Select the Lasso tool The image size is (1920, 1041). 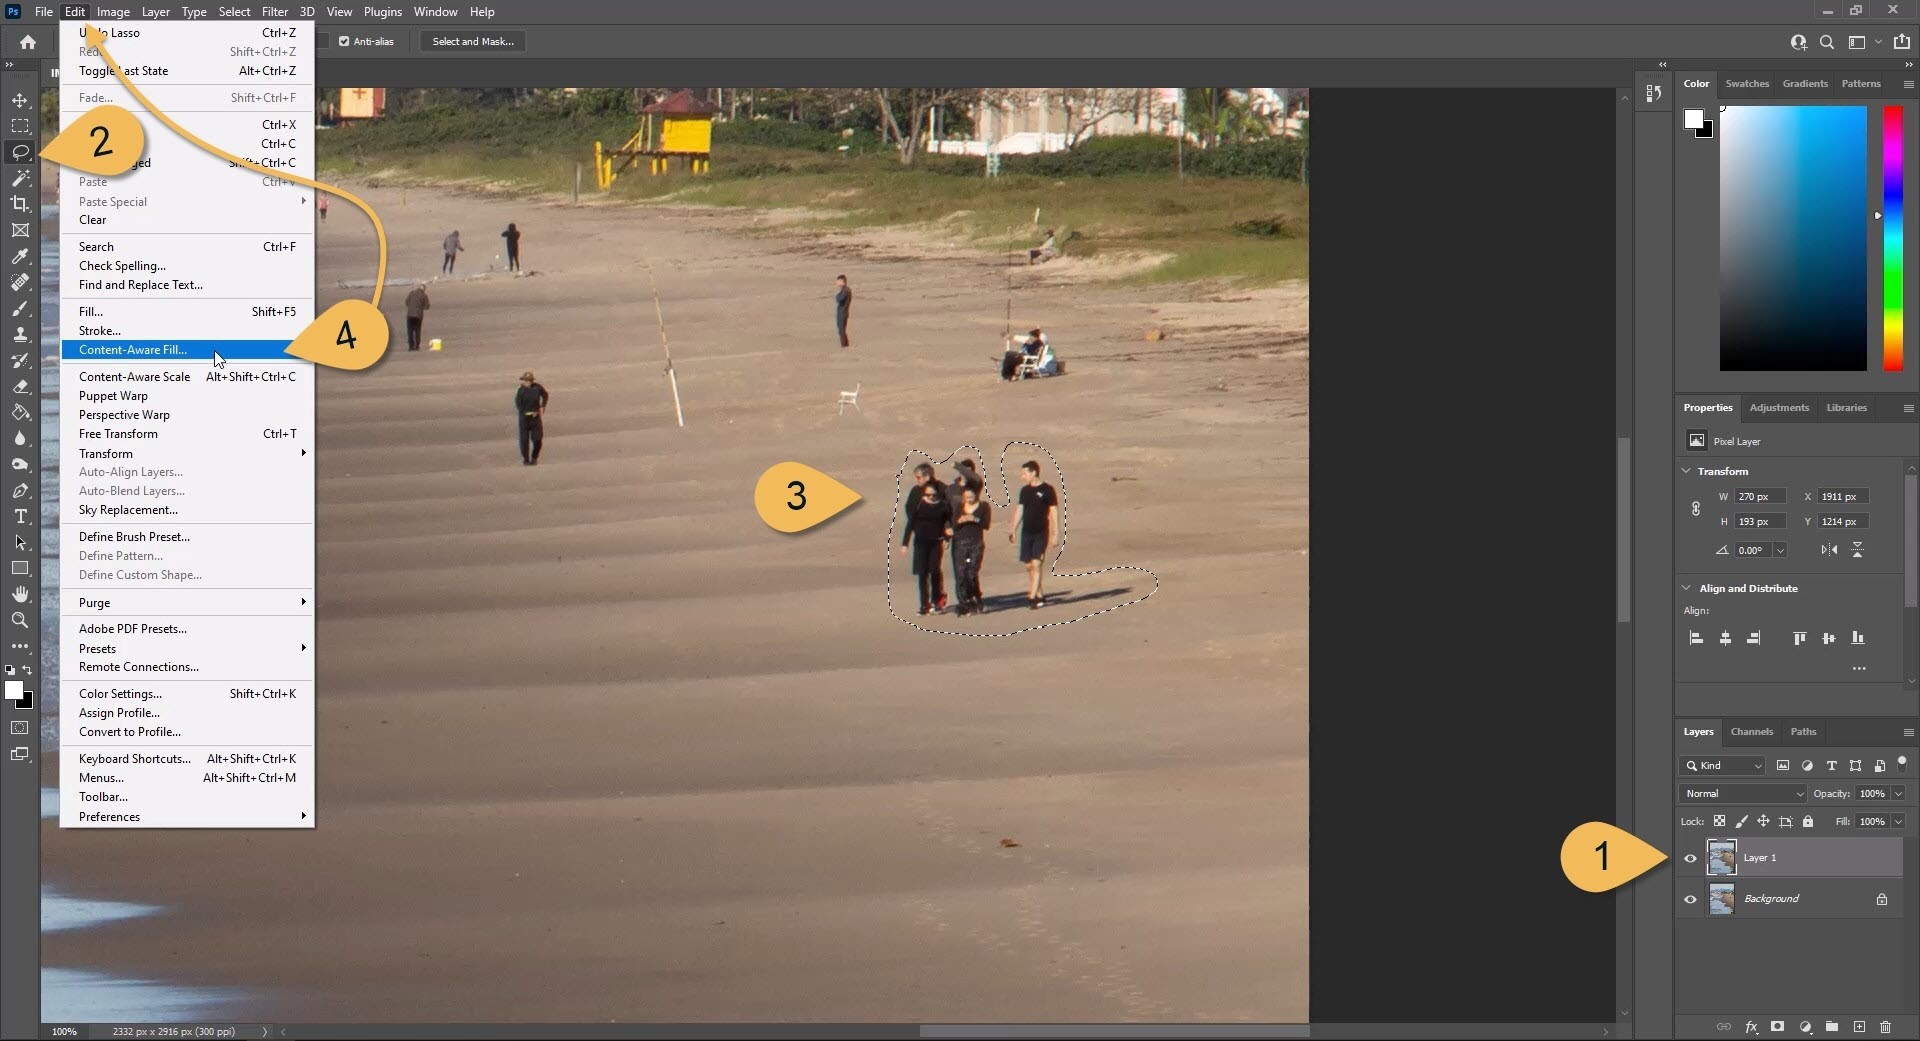point(20,152)
